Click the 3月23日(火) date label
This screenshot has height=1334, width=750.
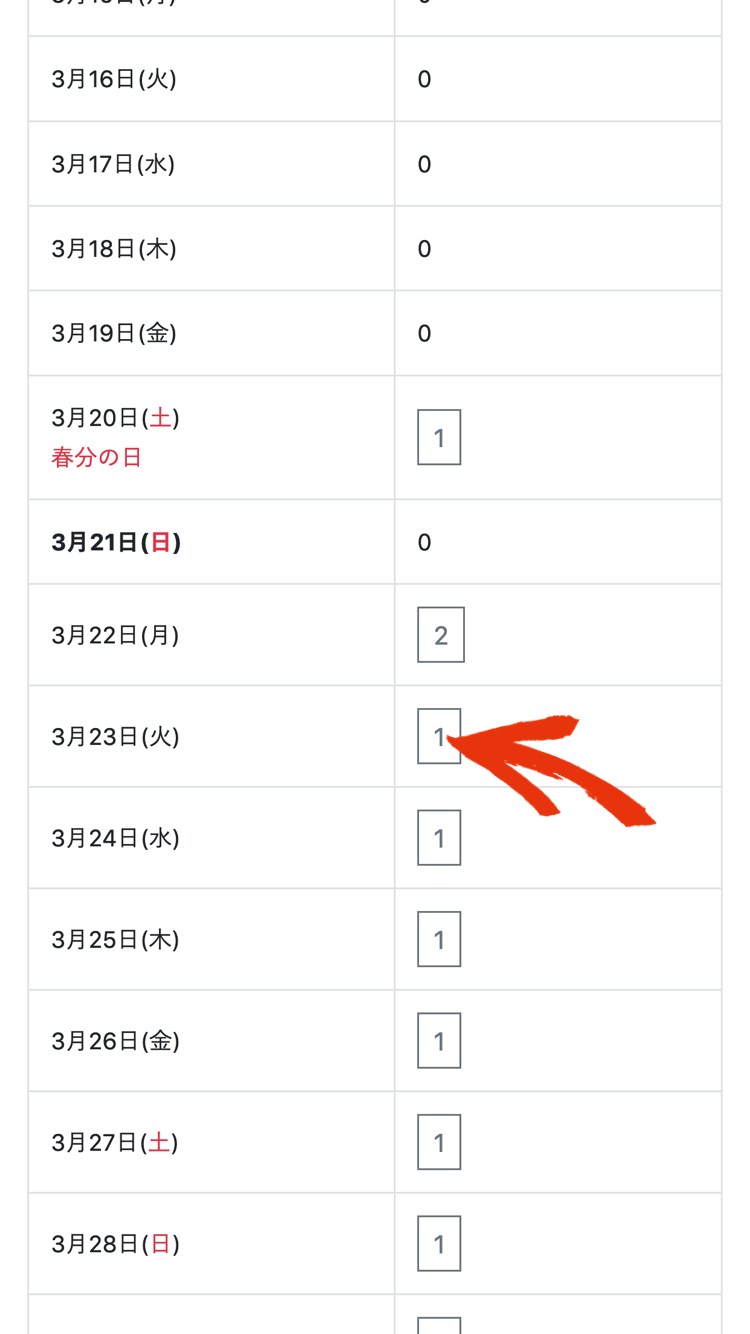pos(115,737)
